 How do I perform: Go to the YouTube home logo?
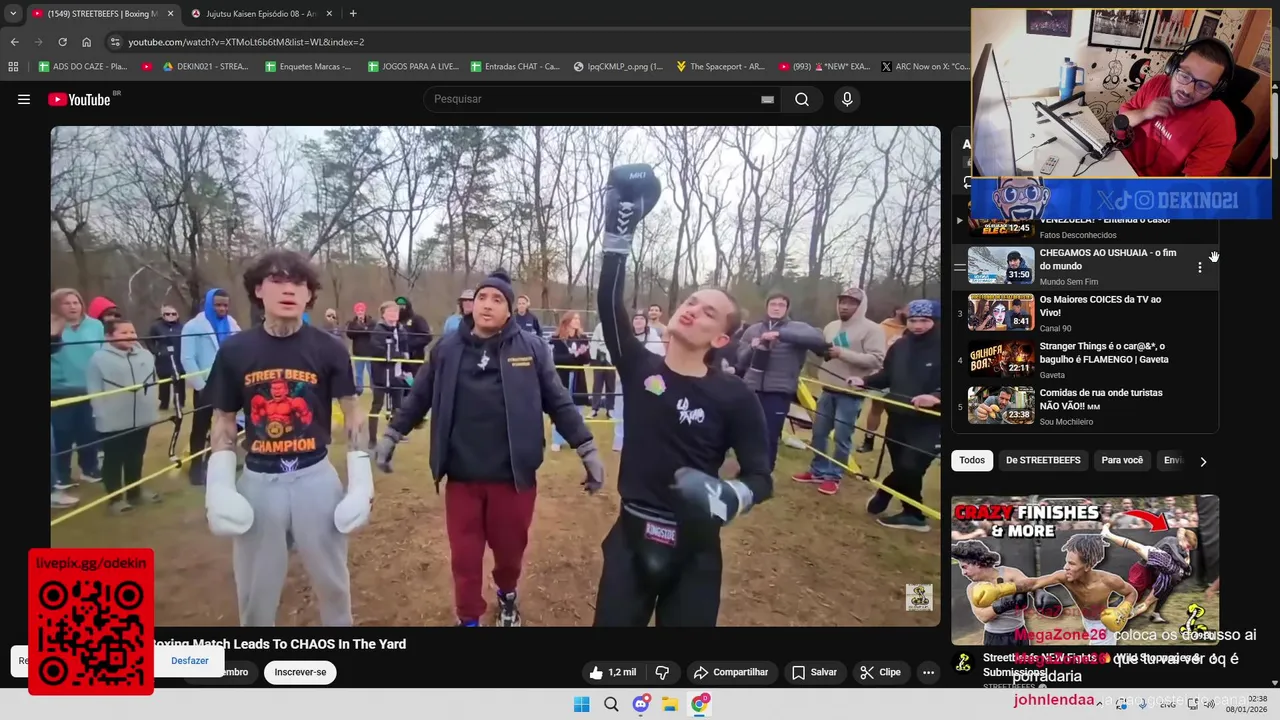pos(79,99)
